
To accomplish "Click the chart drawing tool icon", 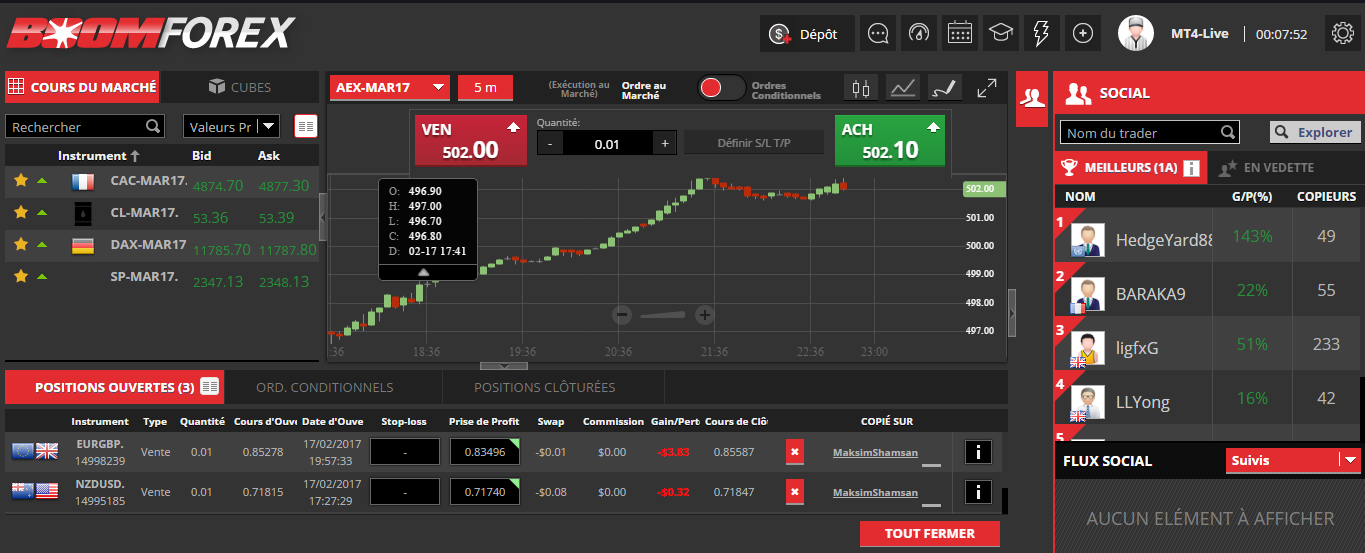I will [x=945, y=88].
